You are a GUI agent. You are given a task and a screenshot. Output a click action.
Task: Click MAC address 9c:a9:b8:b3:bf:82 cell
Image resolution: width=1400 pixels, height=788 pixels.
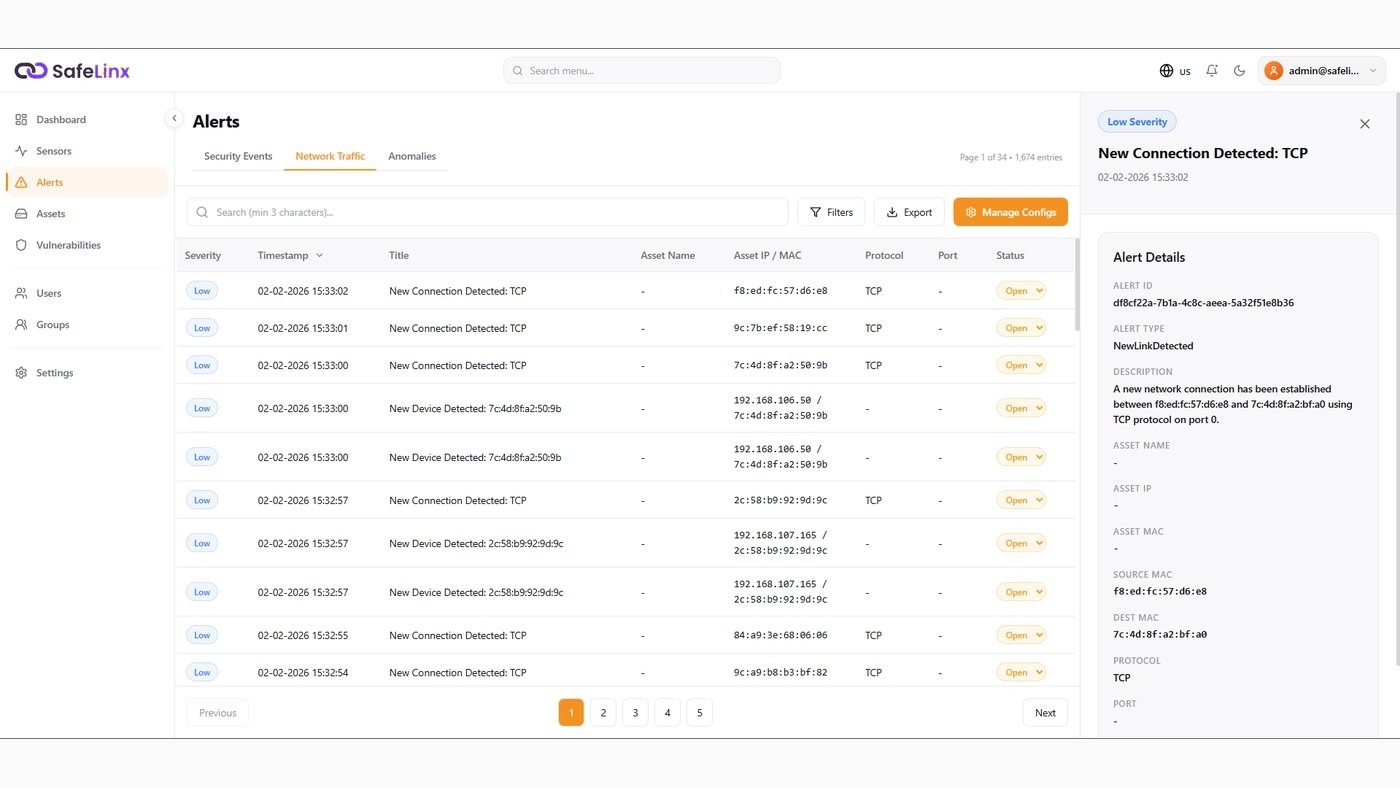click(x=780, y=672)
